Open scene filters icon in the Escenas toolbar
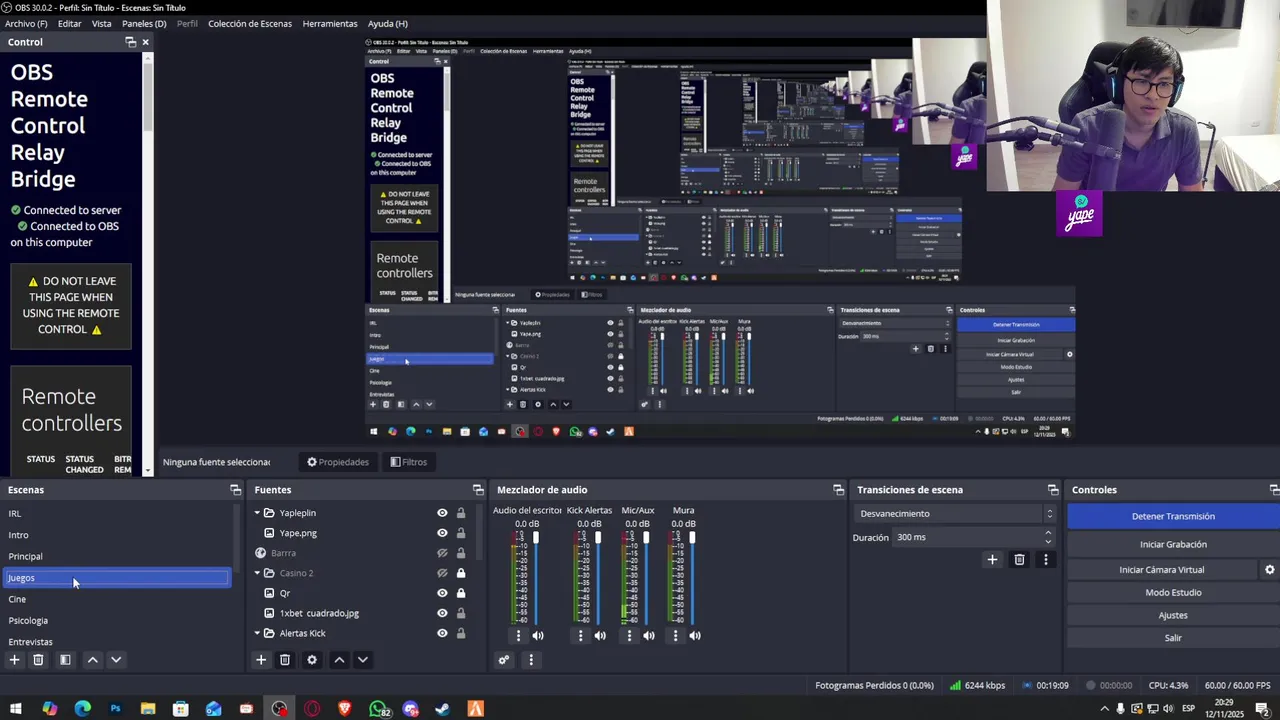Screen dimensions: 1280x720 (65, 660)
